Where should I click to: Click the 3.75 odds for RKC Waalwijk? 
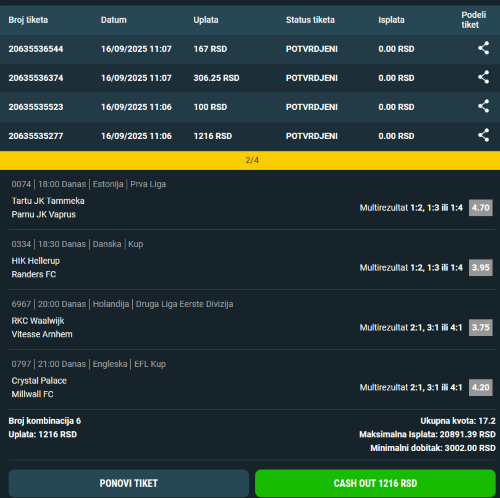pyautogui.click(x=480, y=327)
